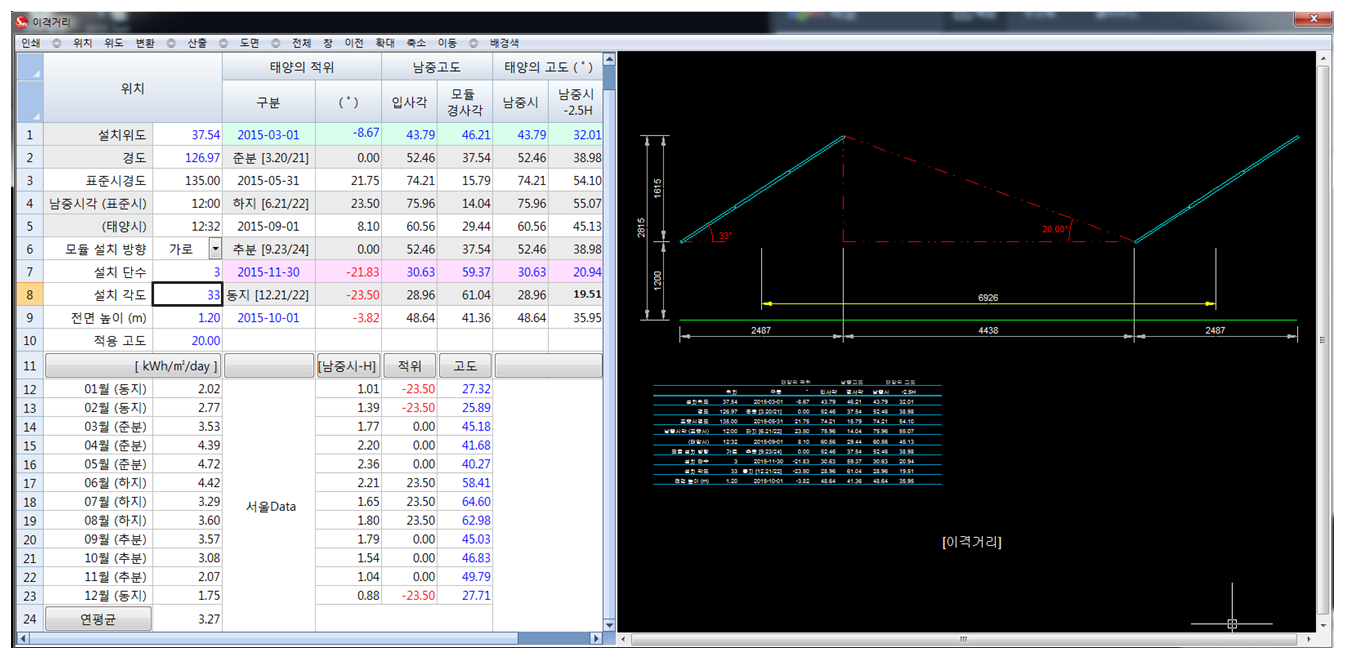The image size is (1347, 662).
Task: Click row header number 8
Action: [30, 295]
